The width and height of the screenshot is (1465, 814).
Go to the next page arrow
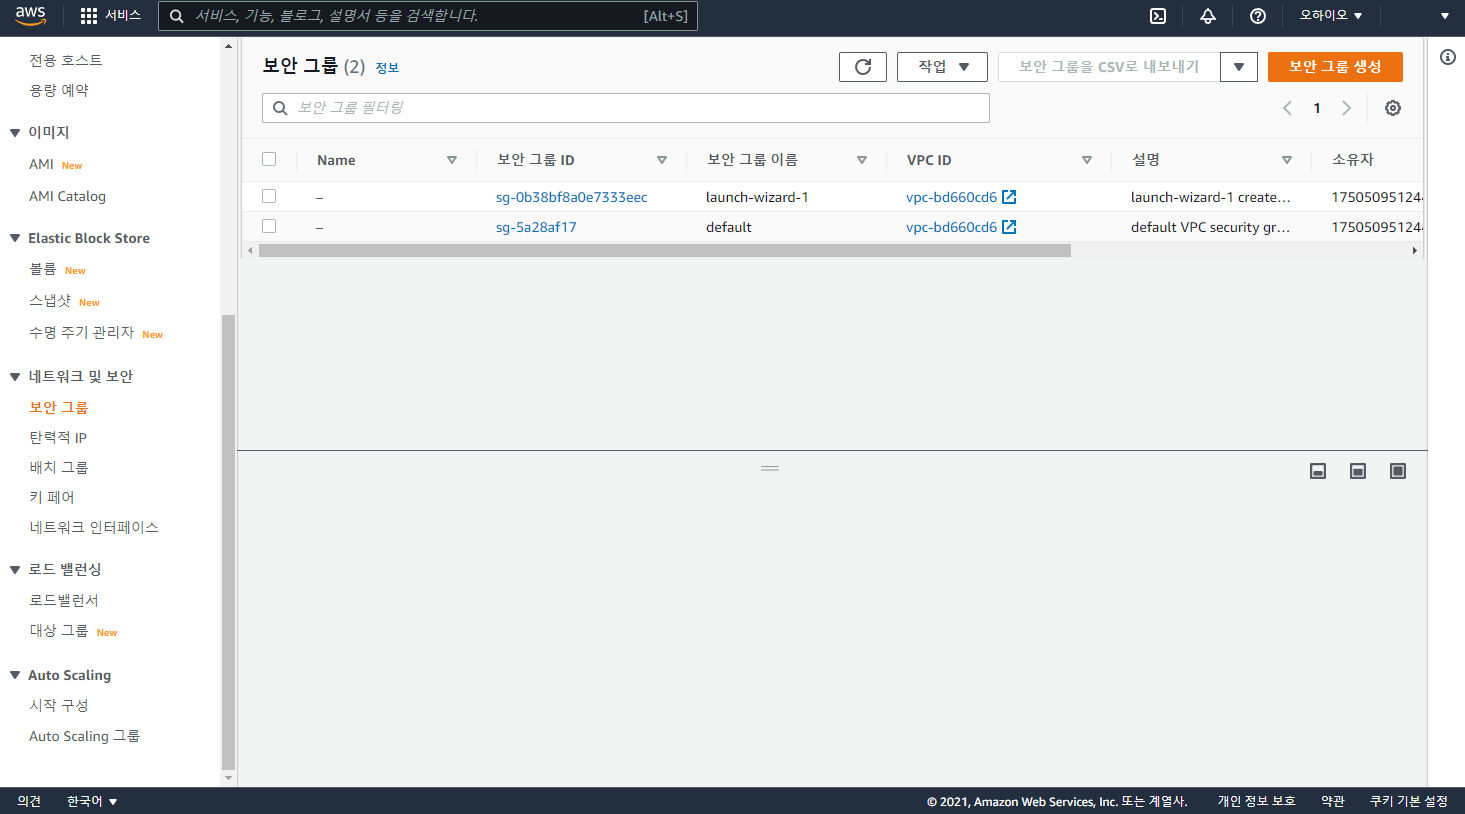pyautogui.click(x=1347, y=108)
